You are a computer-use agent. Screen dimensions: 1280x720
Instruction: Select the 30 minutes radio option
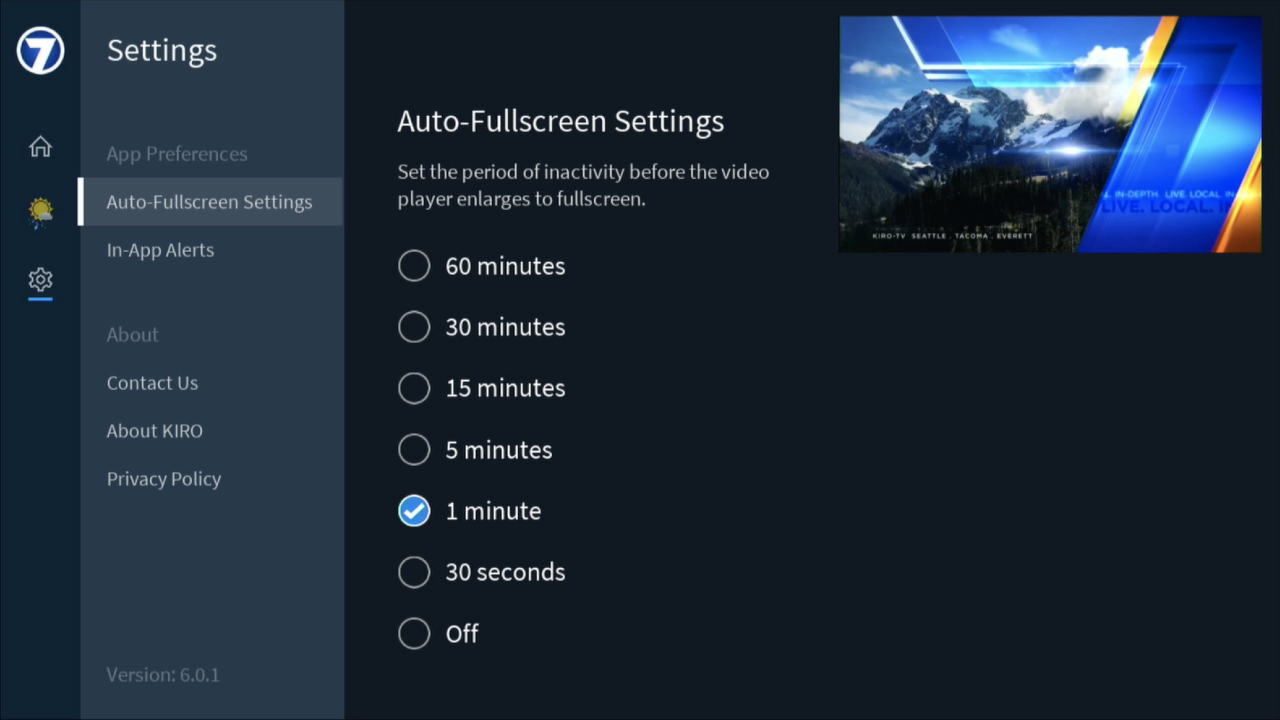pos(414,327)
